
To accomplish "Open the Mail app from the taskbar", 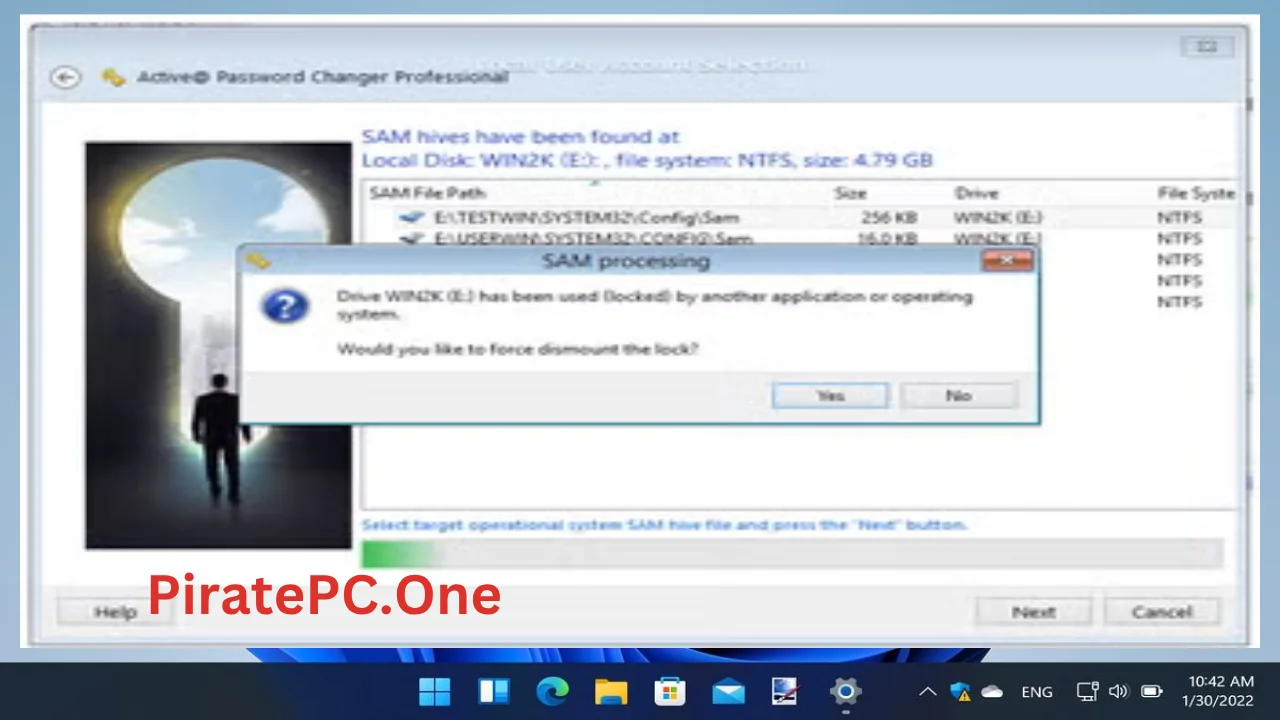I will 728,691.
